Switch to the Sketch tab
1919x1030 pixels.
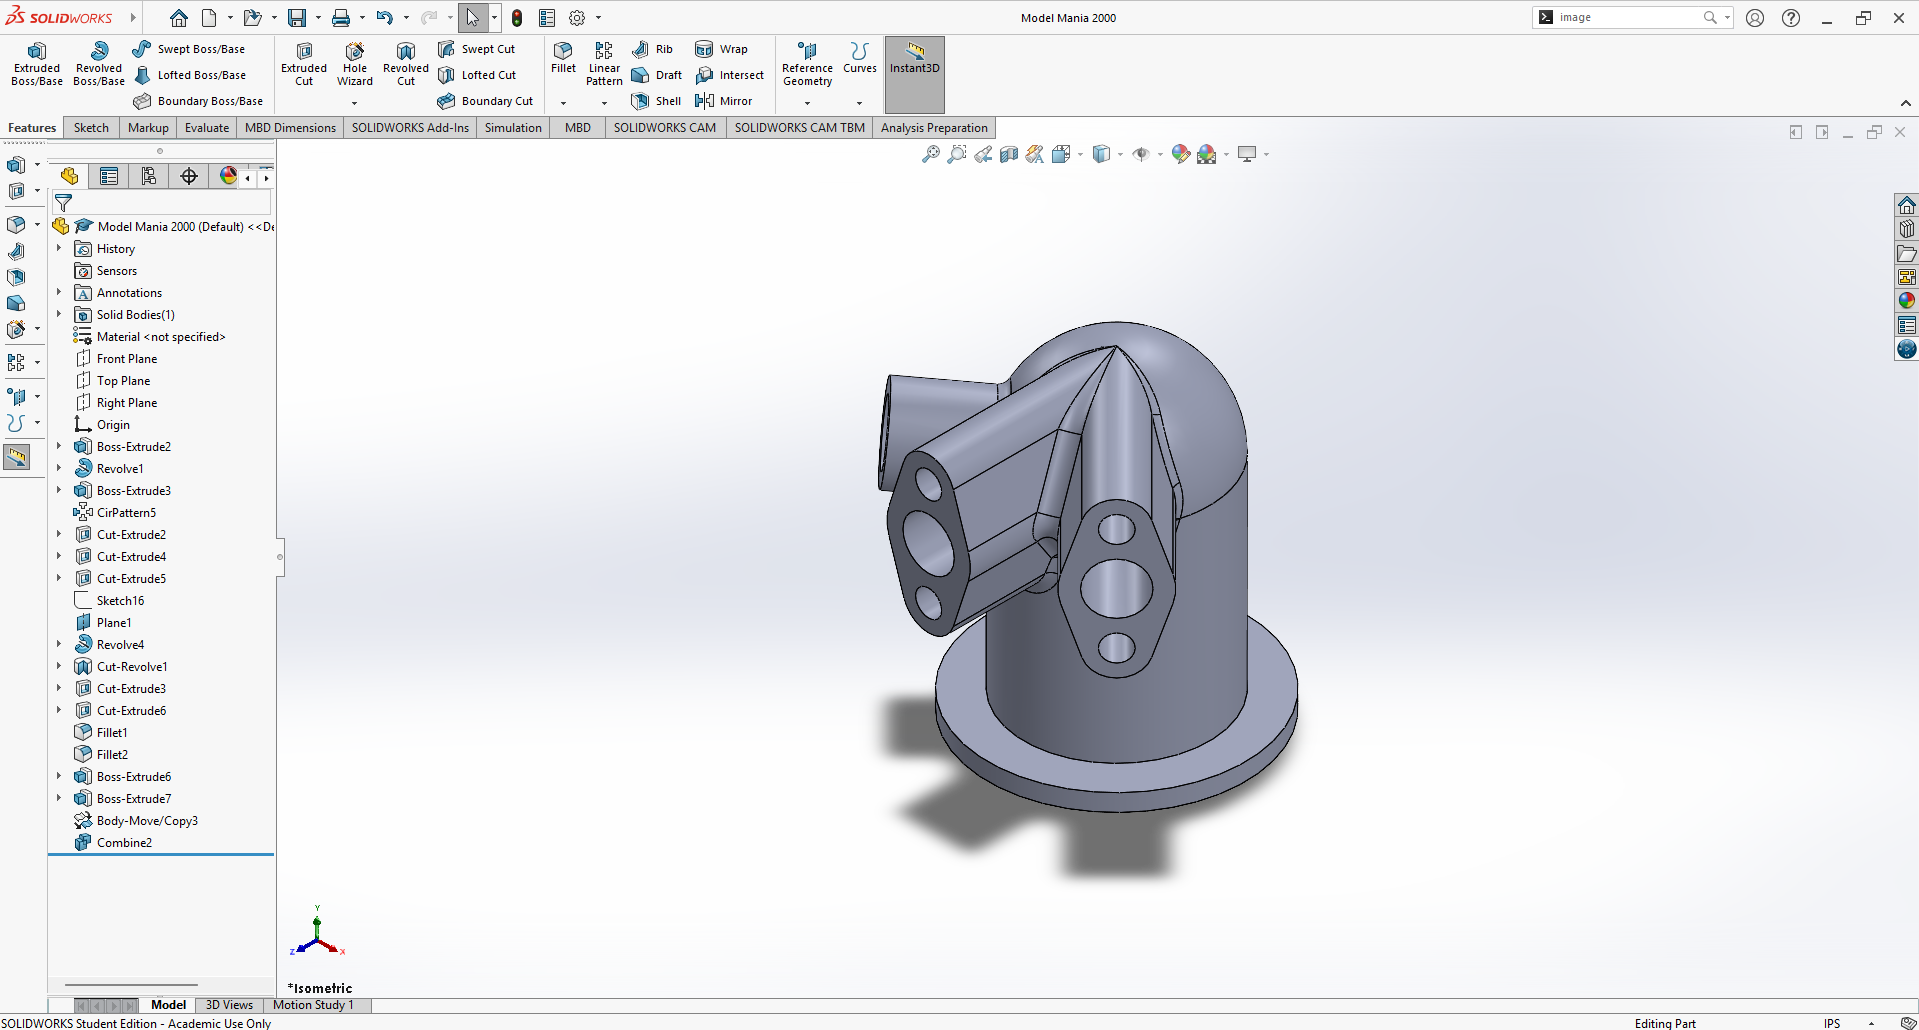91,128
